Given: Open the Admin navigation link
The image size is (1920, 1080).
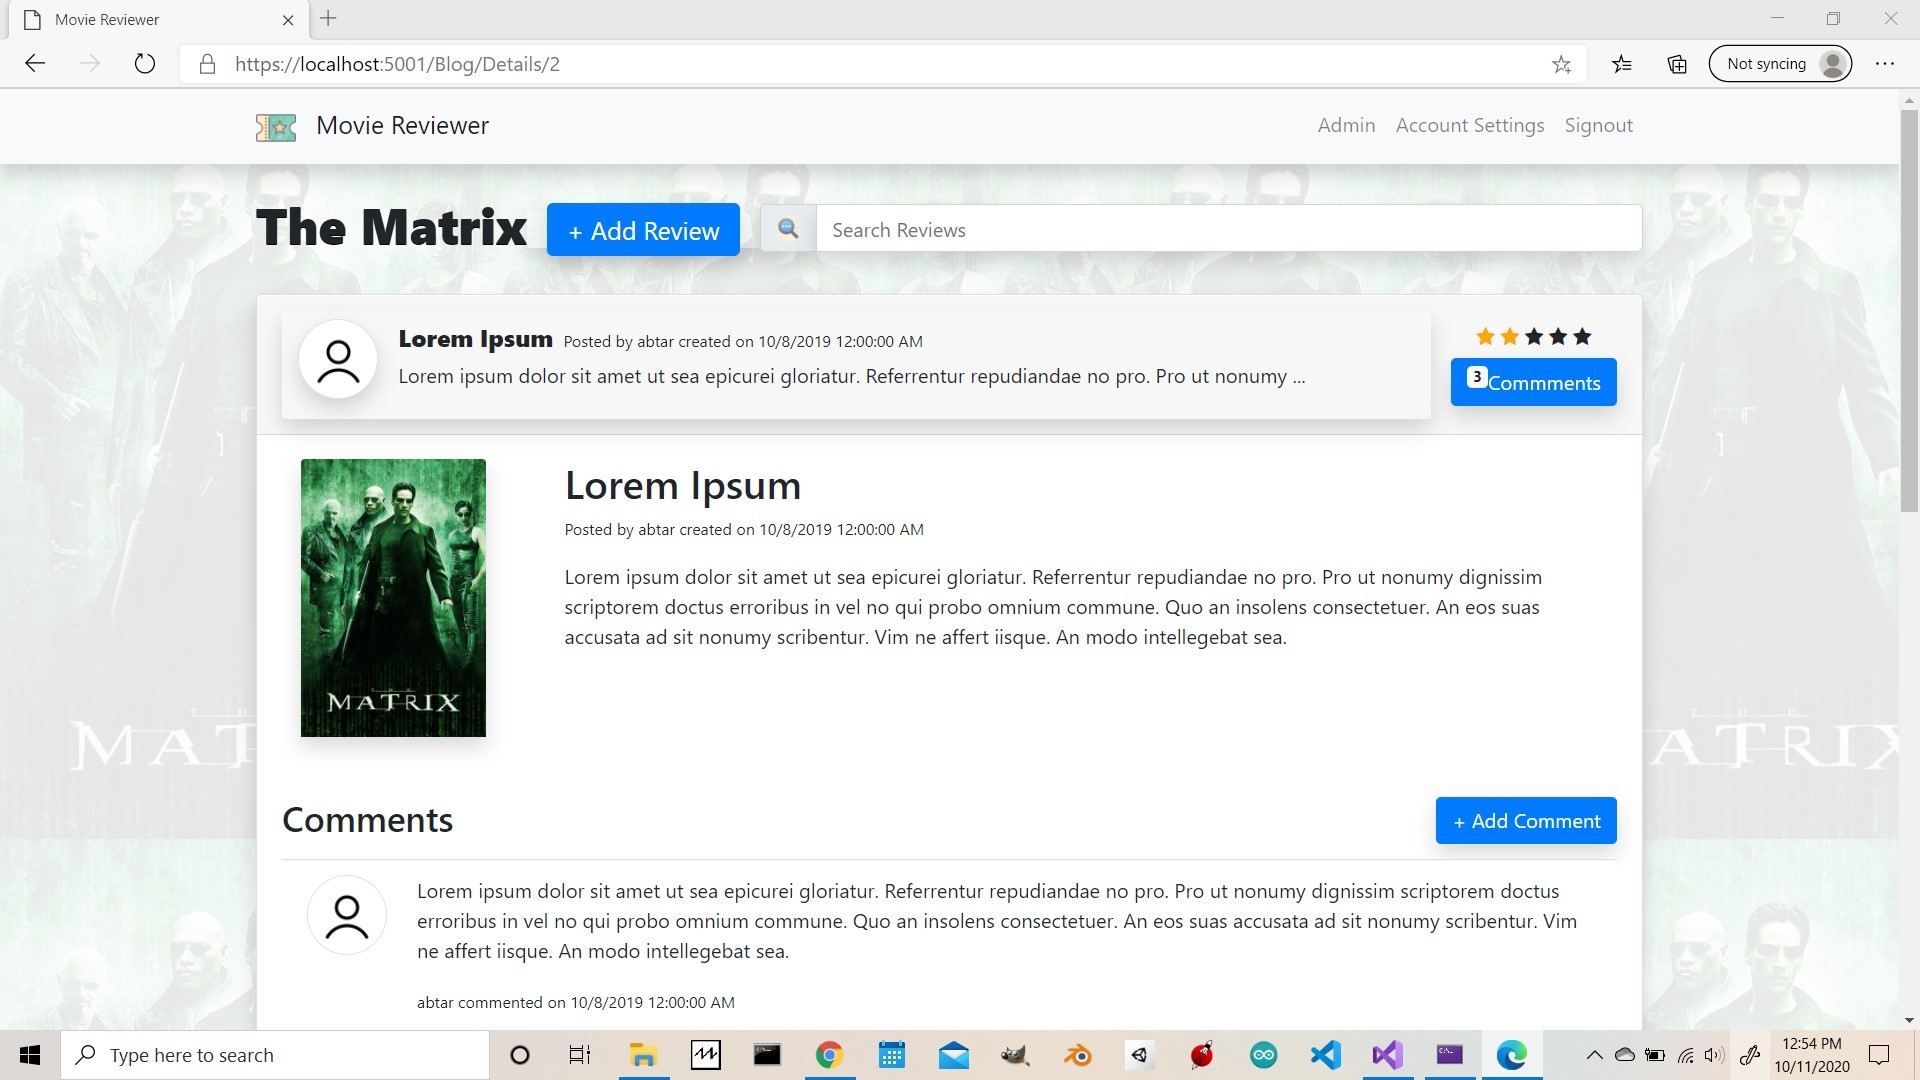Looking at the screenshot, I should click(x=1346, y=125).
